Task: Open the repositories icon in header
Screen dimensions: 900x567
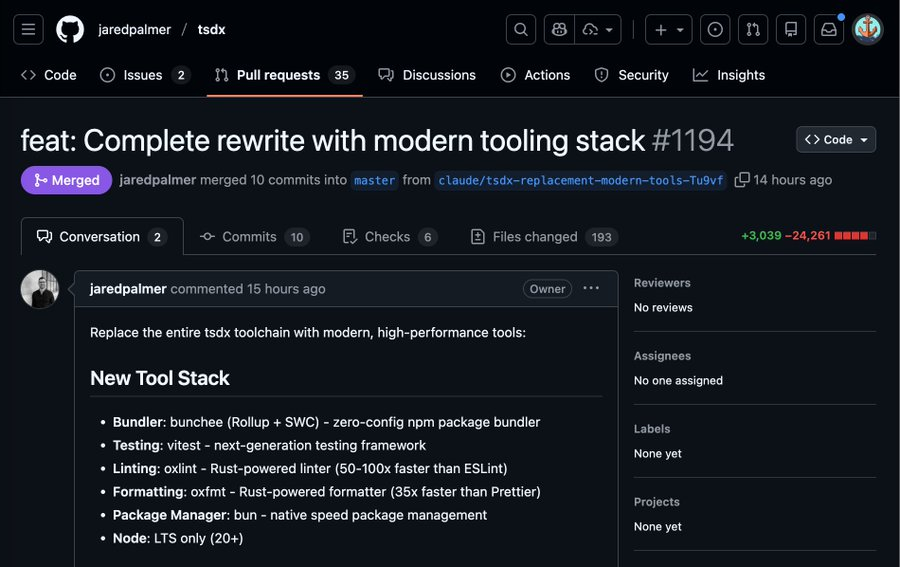Action: click(x=791, y=30)
